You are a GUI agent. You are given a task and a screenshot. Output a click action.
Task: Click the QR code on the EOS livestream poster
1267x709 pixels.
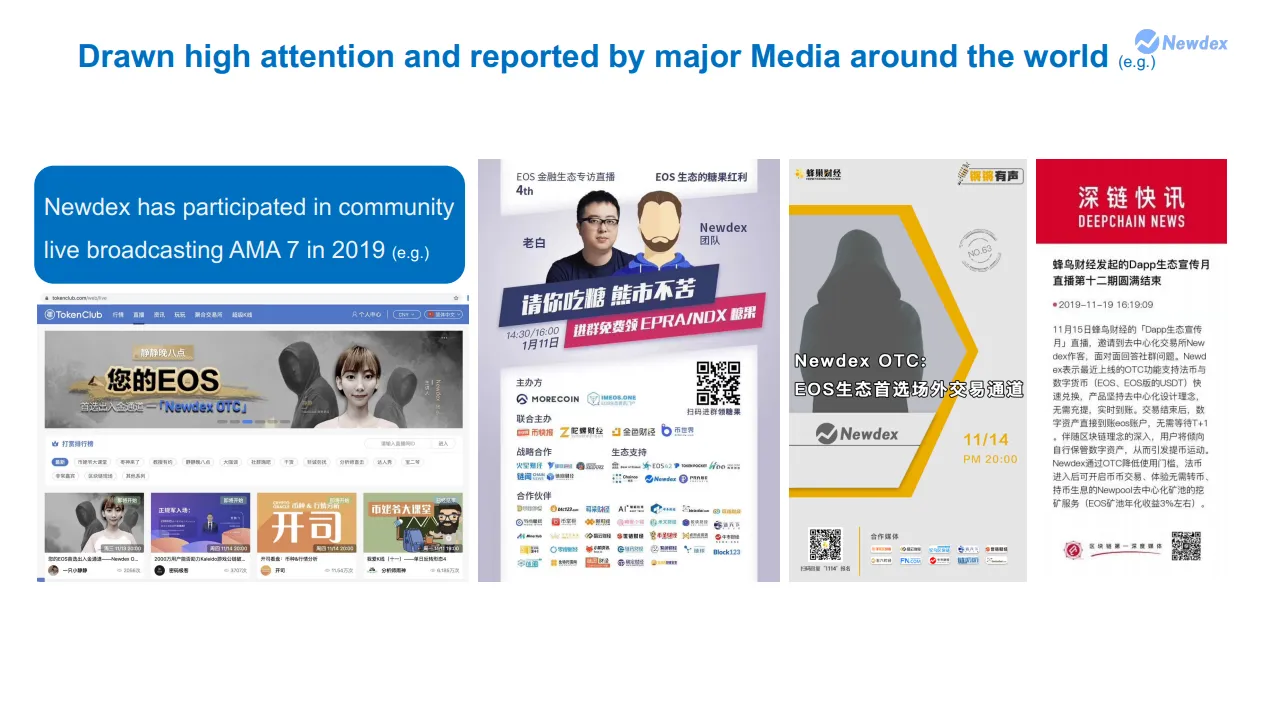click(719, 383)
